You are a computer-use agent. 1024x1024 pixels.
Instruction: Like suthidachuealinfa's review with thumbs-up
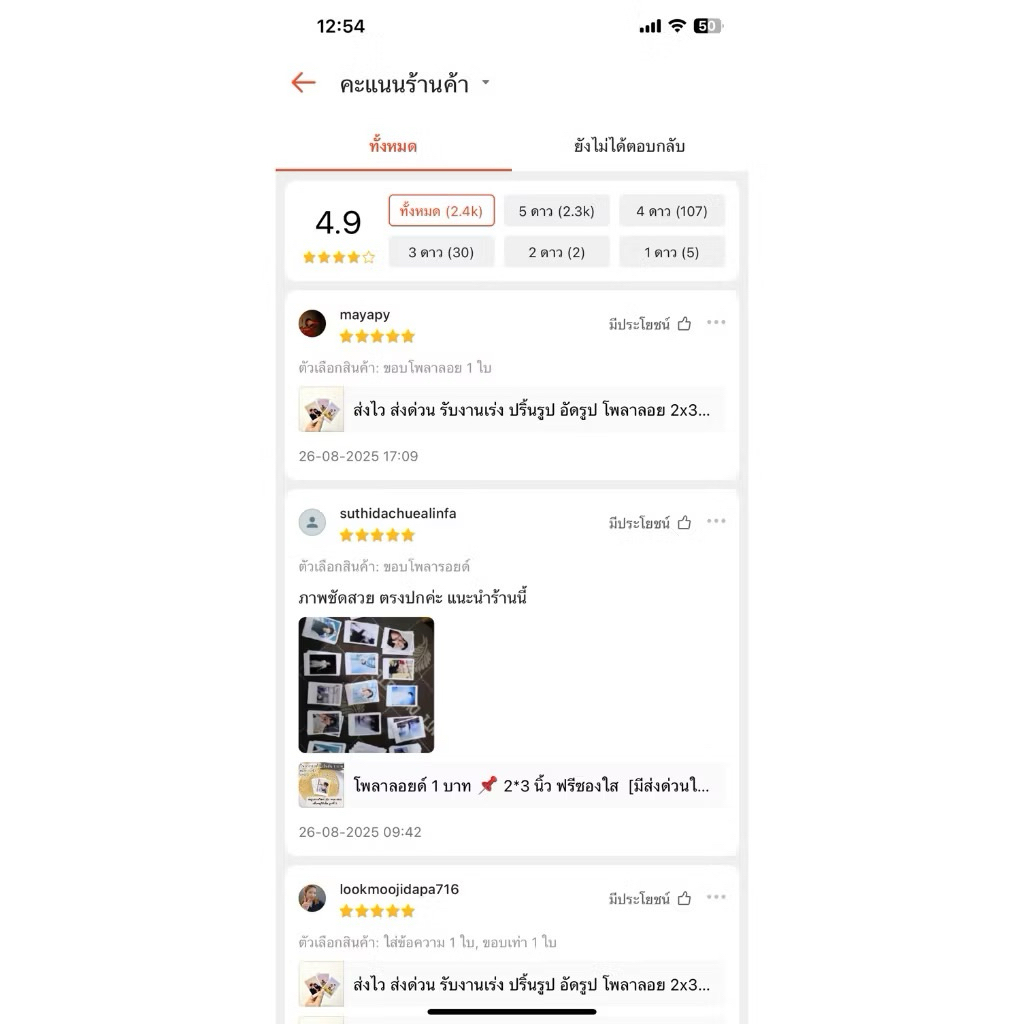tap(684, 522)
